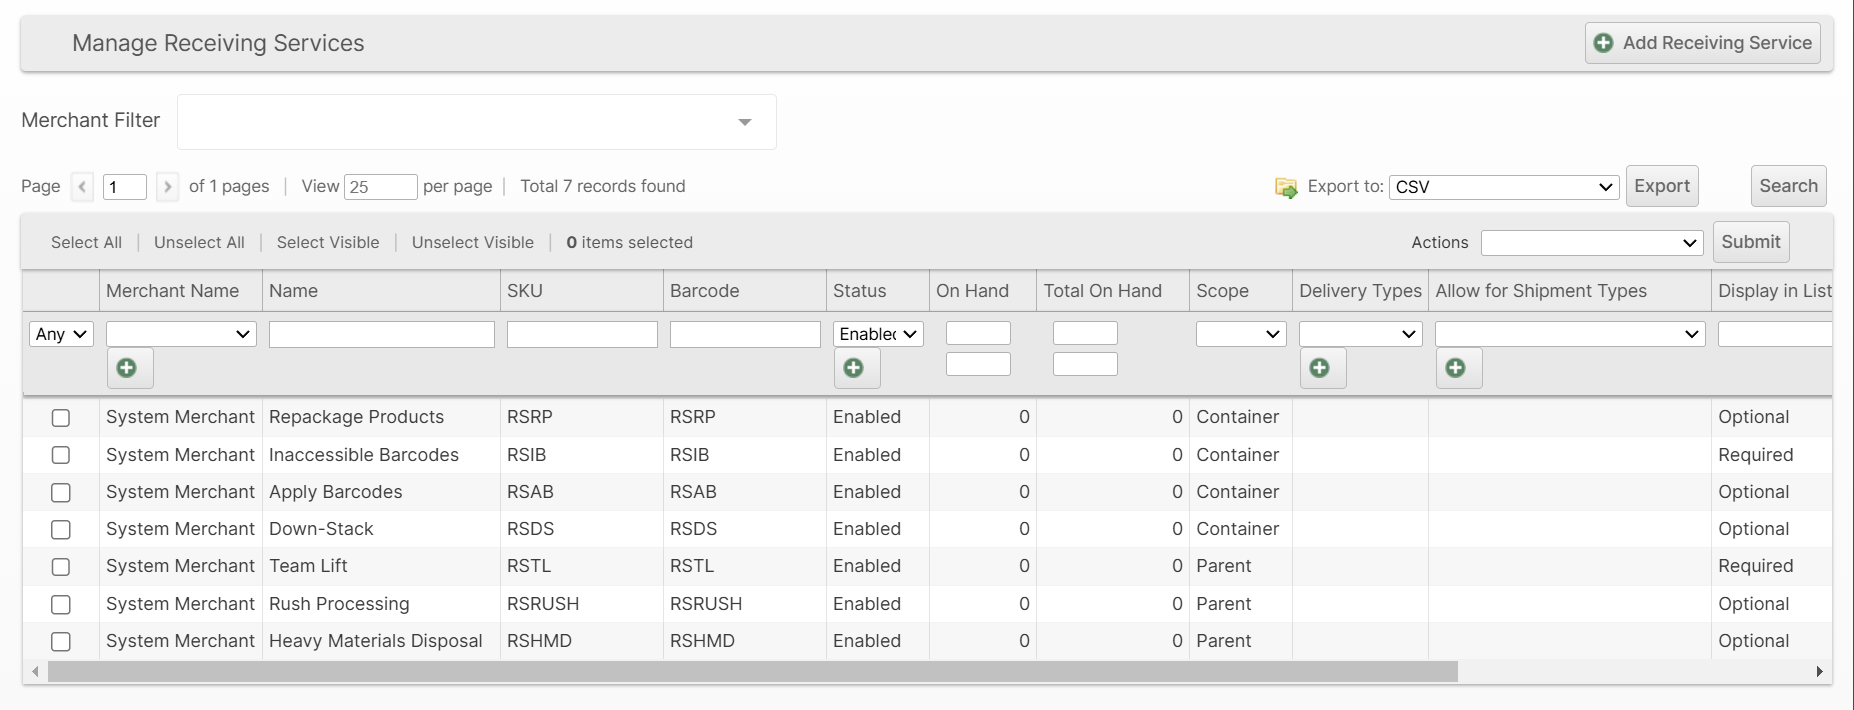Click the Select All link
Screen dimensions: 1854x710
tap(86, 243)
